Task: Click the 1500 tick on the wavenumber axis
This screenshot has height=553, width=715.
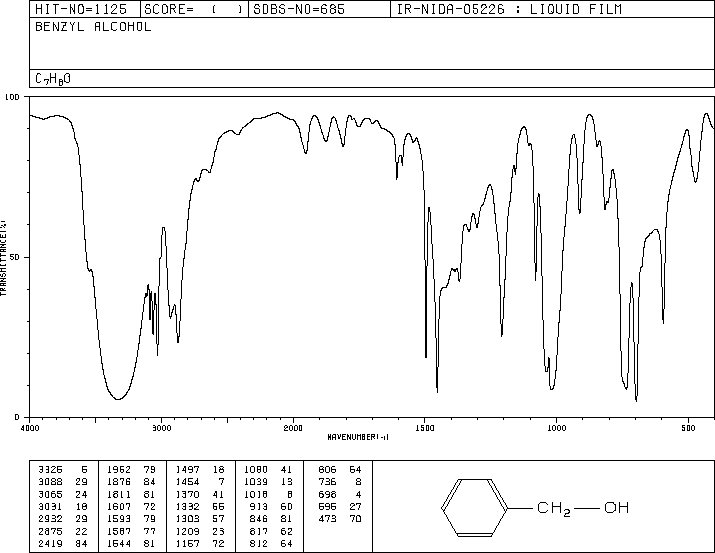Action: [x=425, y=427]
